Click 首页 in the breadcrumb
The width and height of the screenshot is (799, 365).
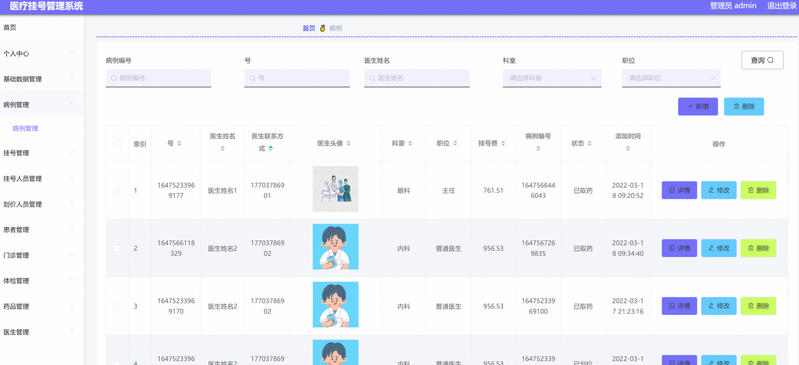309,29
